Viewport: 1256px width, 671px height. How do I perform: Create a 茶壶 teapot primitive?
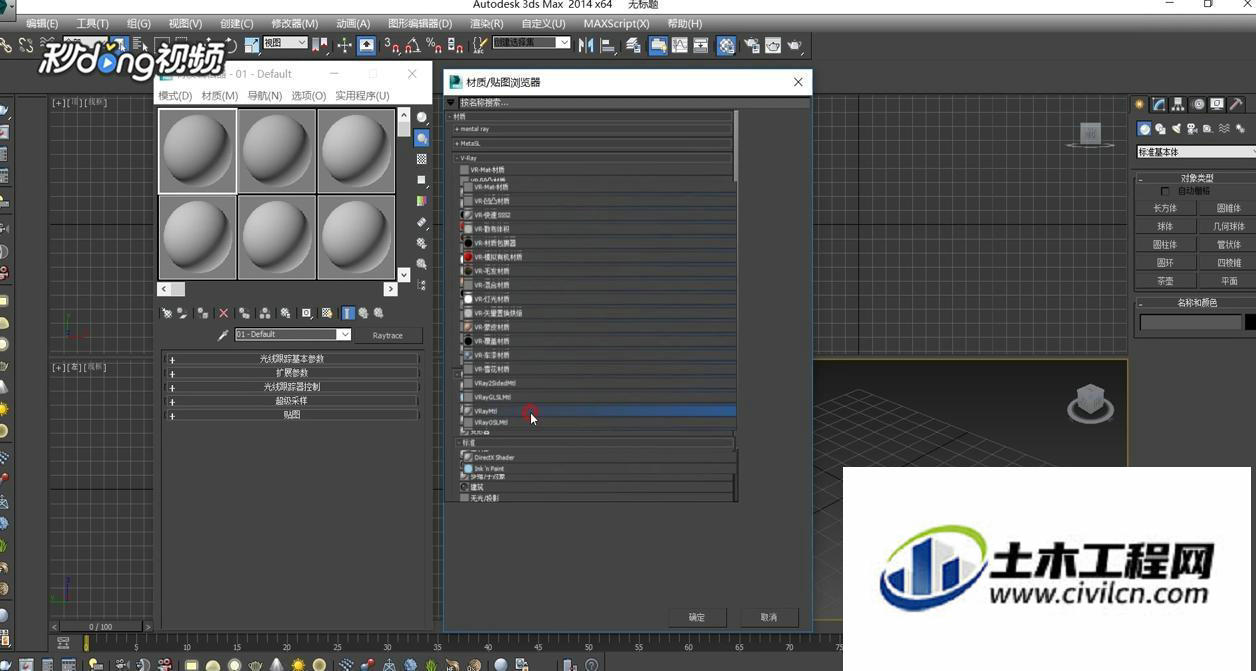tap(1165, 281)
